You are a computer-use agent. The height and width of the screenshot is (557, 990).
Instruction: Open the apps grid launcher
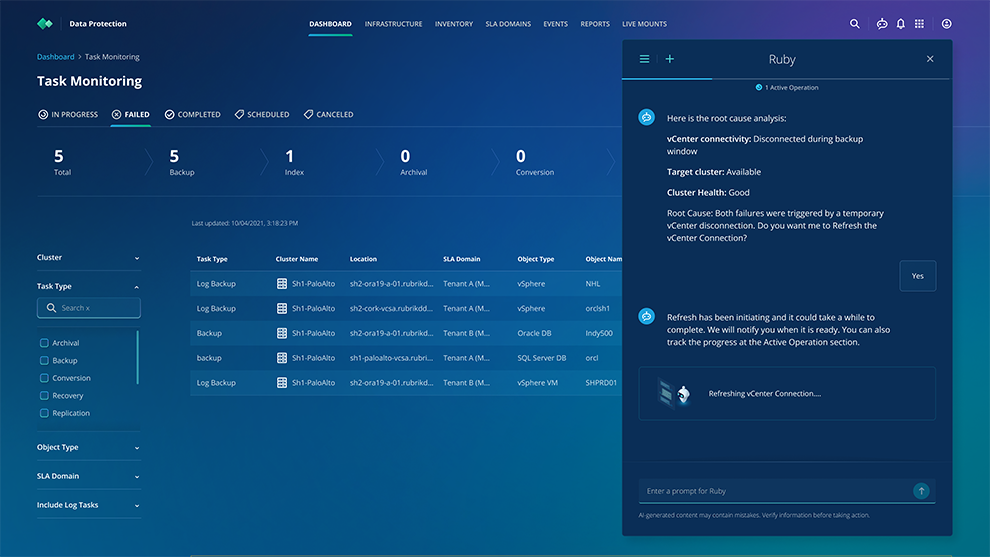point(920,24)
